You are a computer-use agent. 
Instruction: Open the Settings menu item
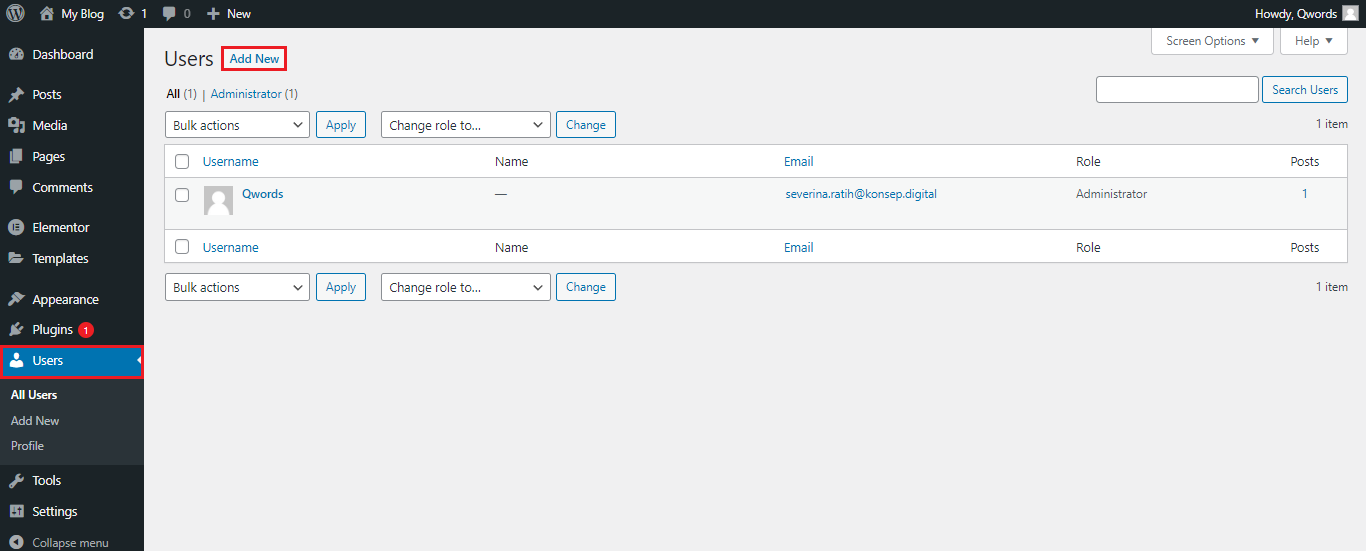click(x=72, y=512)
